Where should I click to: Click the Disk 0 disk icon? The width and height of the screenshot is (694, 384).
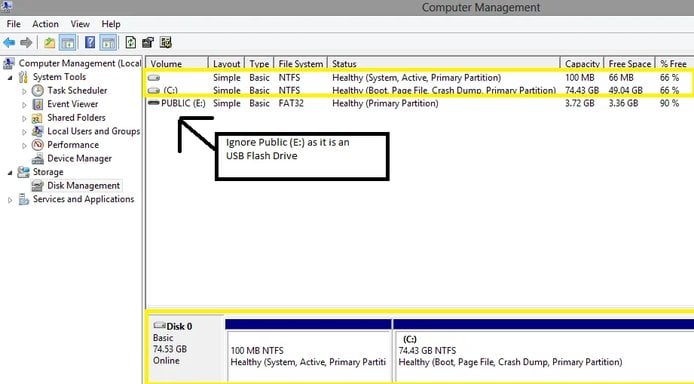tap(159, 326)
